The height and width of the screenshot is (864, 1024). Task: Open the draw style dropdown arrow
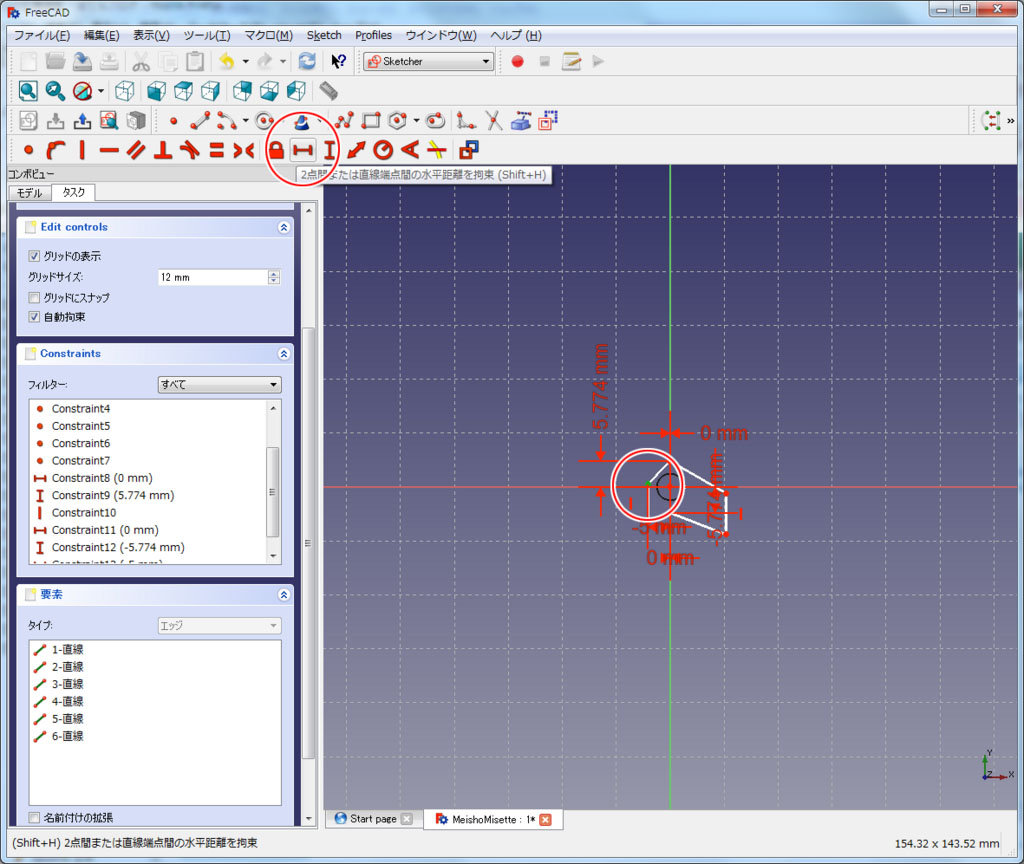coord(101,91)
